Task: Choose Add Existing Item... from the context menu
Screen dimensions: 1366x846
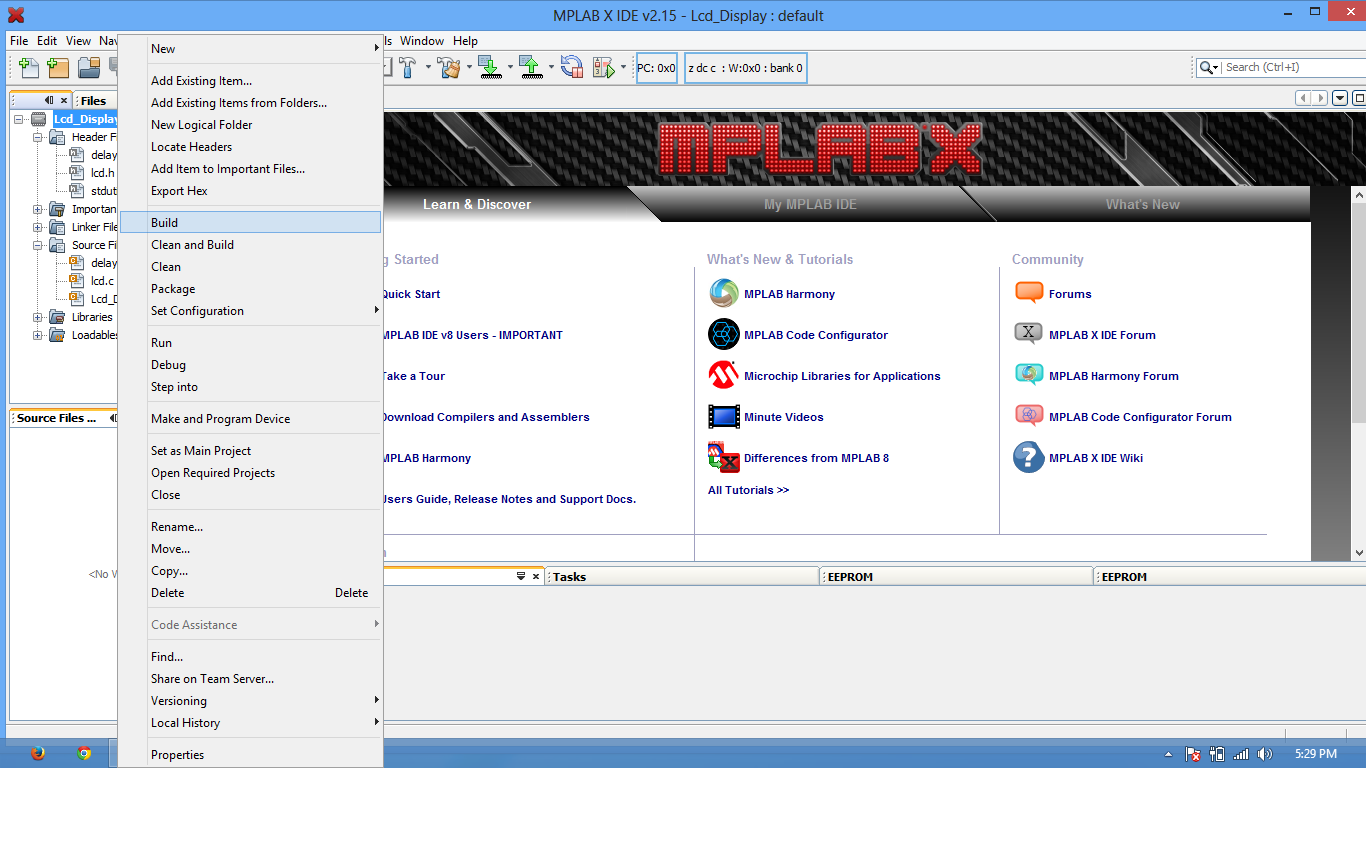Action: point(250,80)
